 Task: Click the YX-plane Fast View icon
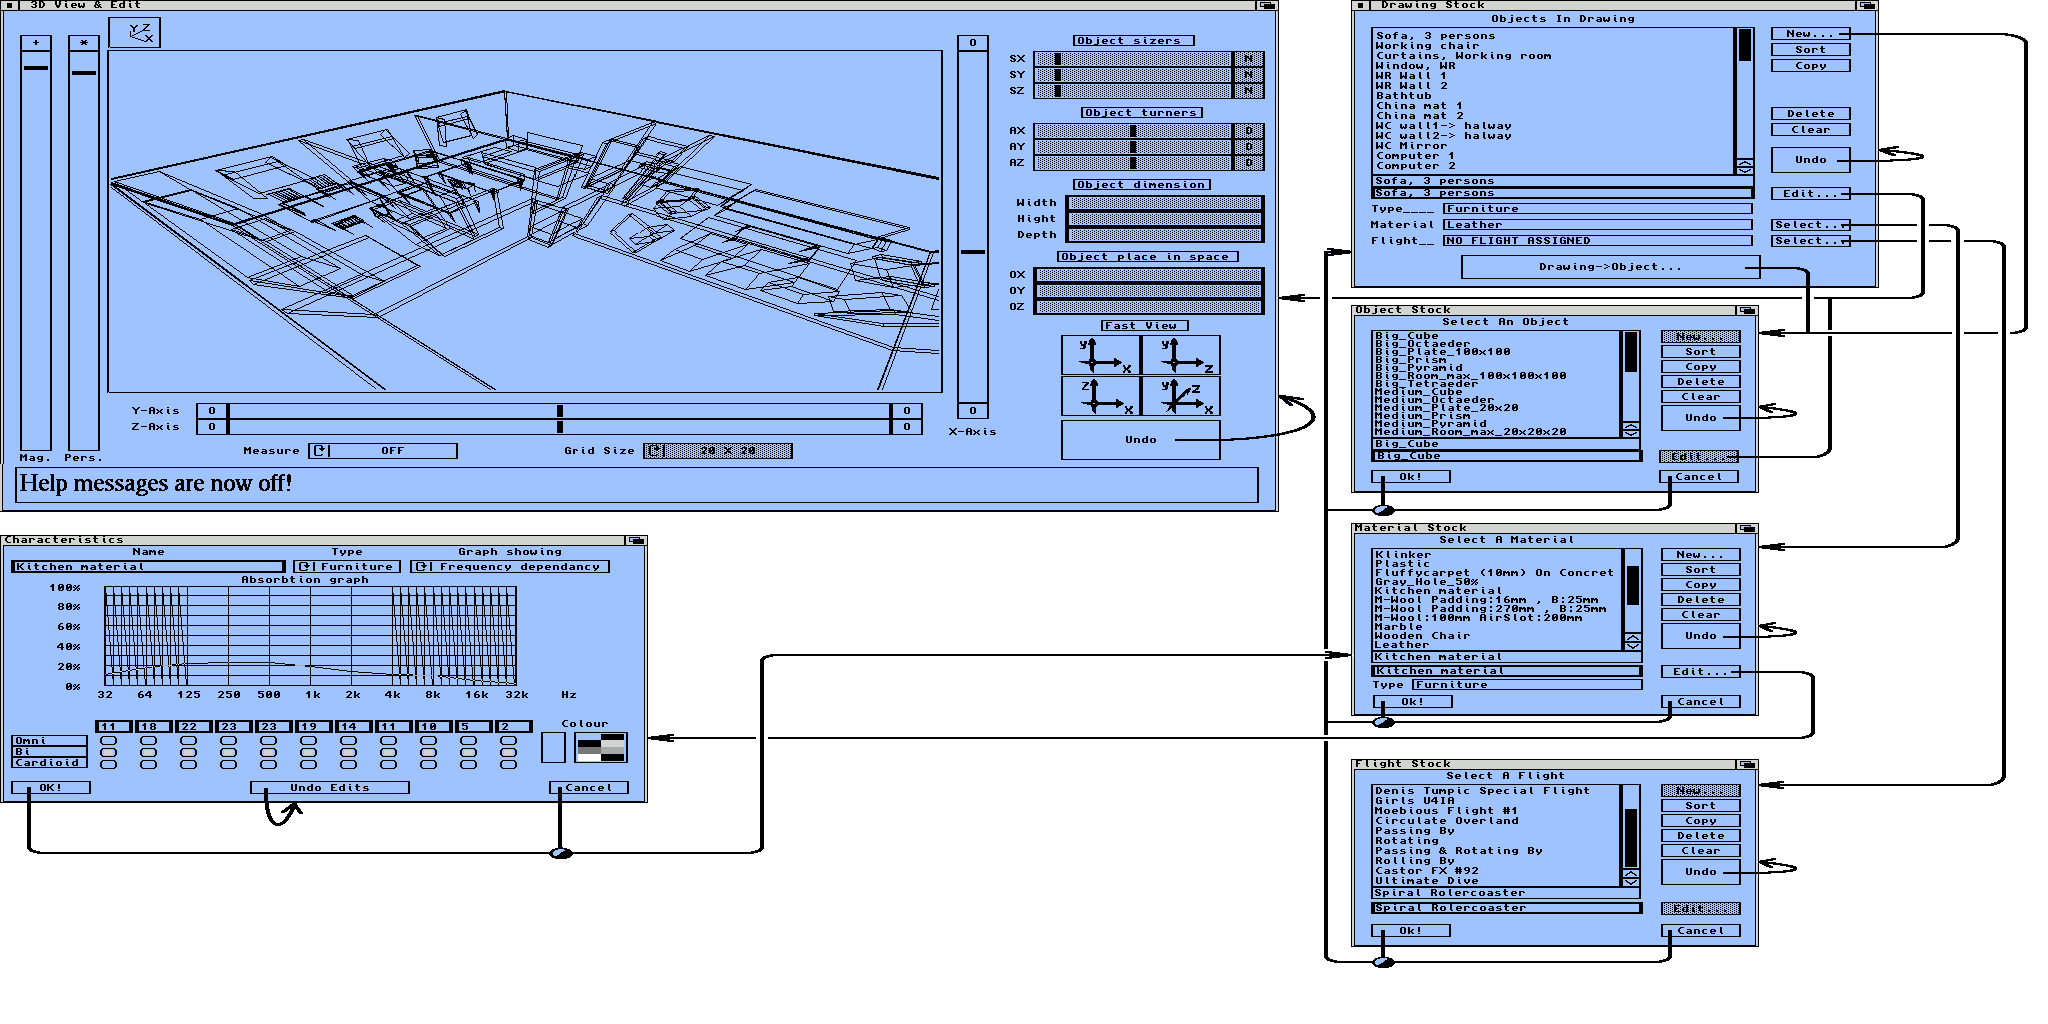(x=1100, y=355)
